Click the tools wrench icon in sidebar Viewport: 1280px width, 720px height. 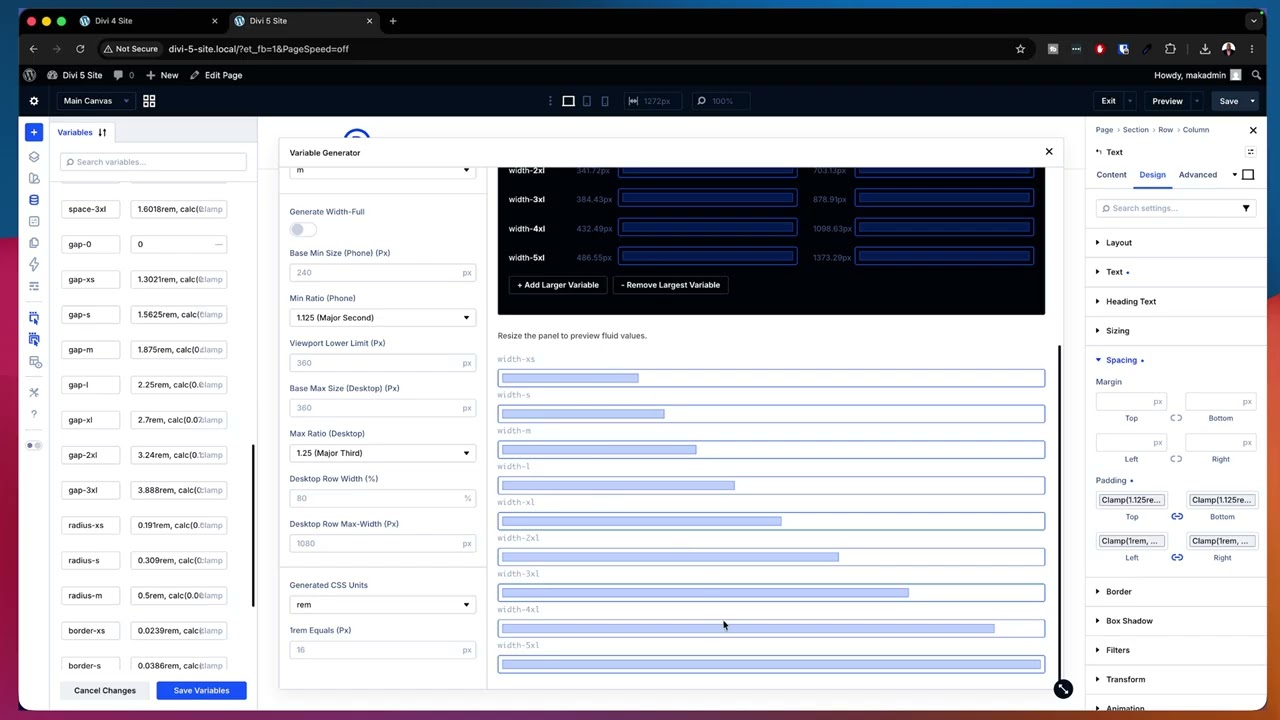tap(34, 392)
